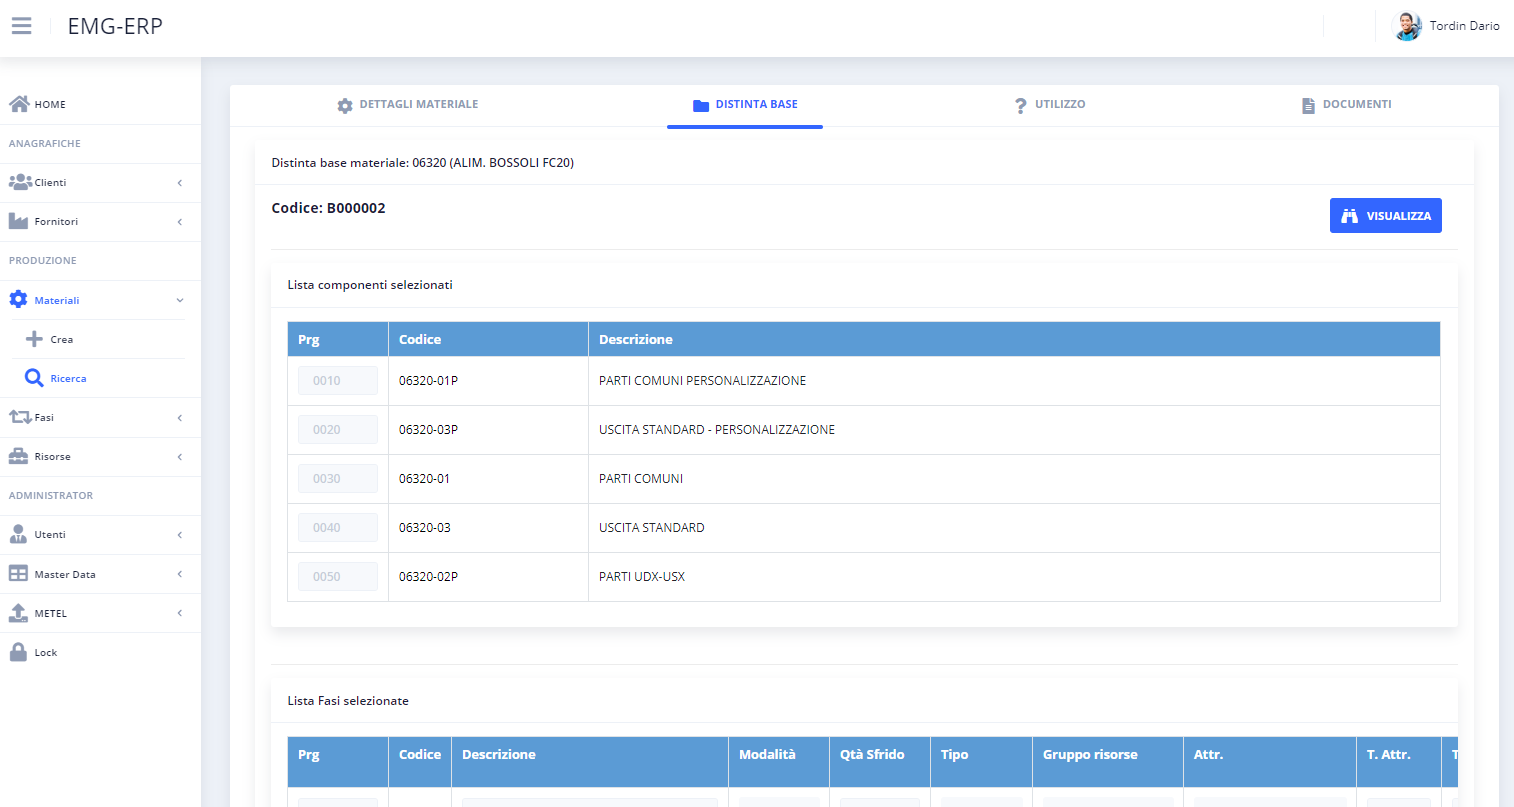Click Tordin Dario username
This screenshot has height=807, width=1514.
[1464, 26]
